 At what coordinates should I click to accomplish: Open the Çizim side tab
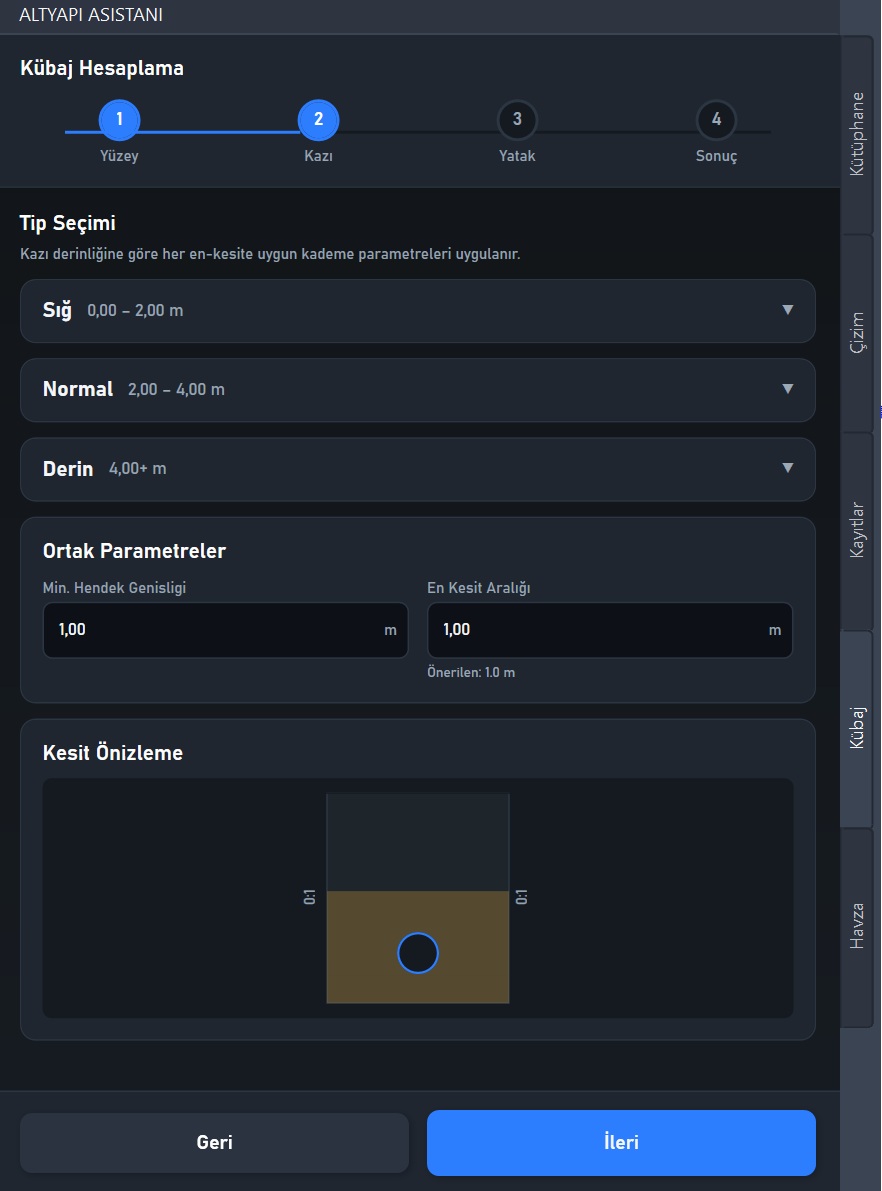coord(857,333)
